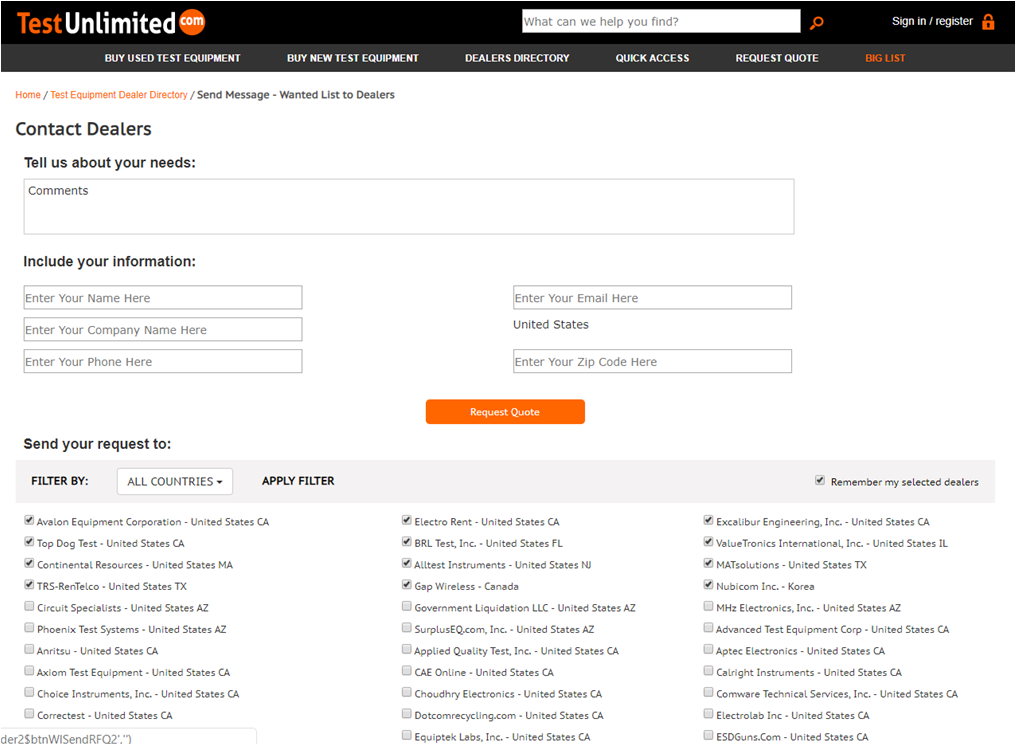Screen dimensions: 1016x745
Task: Click Sign in / register link
Action: pyautogui.click(x=932, y=21)
